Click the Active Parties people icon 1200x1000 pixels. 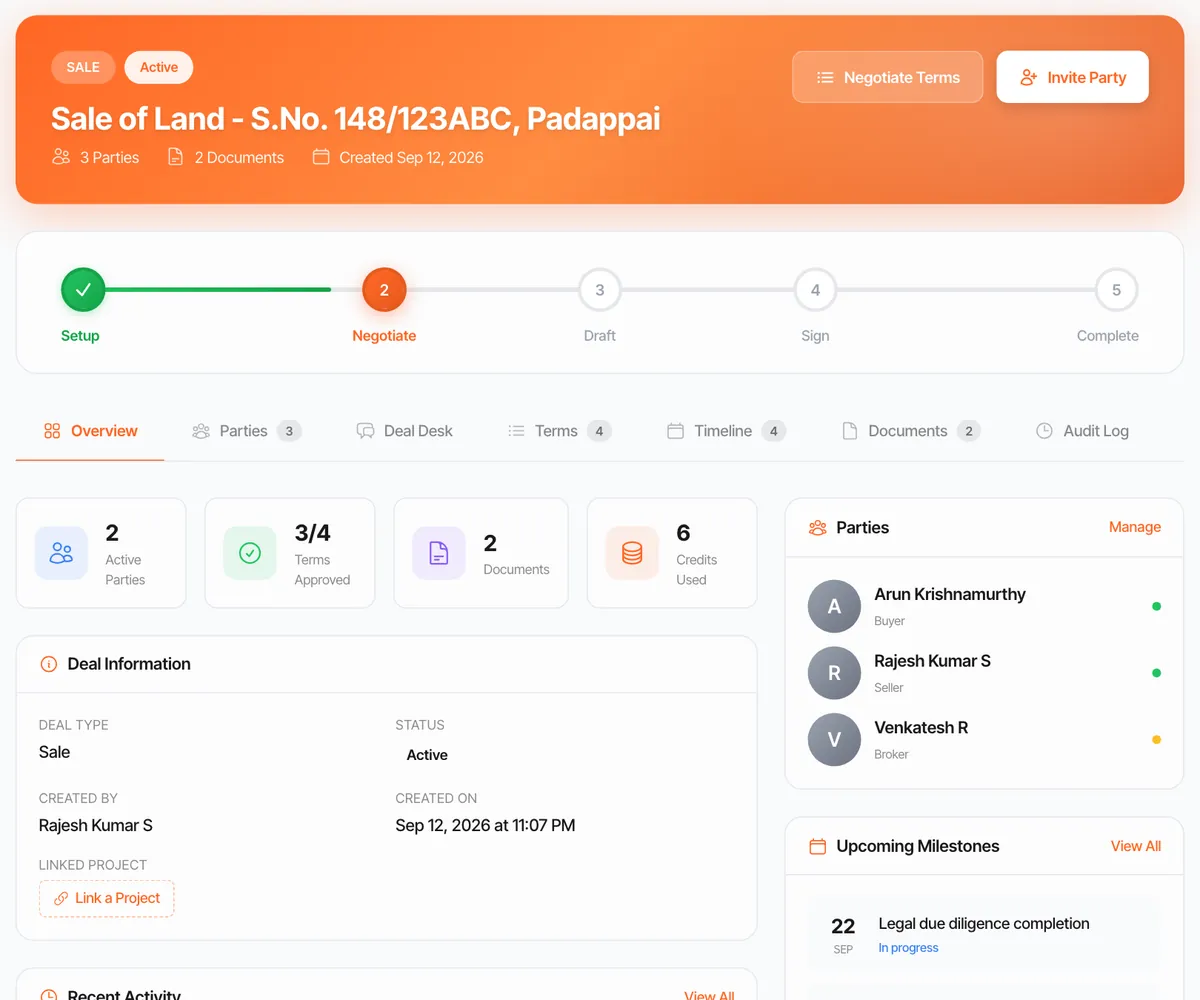[x=61, y=553]
